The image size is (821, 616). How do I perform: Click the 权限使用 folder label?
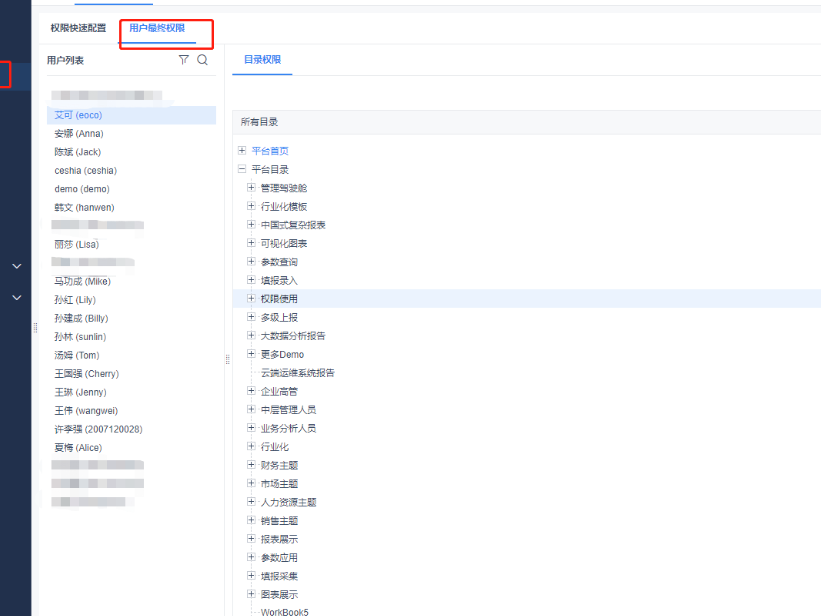point(279,299)
